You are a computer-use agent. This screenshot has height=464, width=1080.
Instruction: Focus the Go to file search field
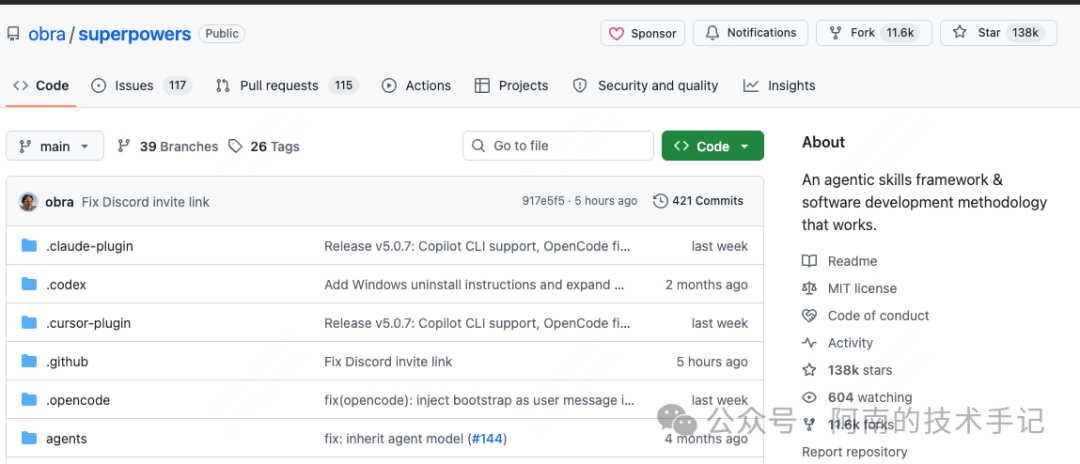pos(558,146)
